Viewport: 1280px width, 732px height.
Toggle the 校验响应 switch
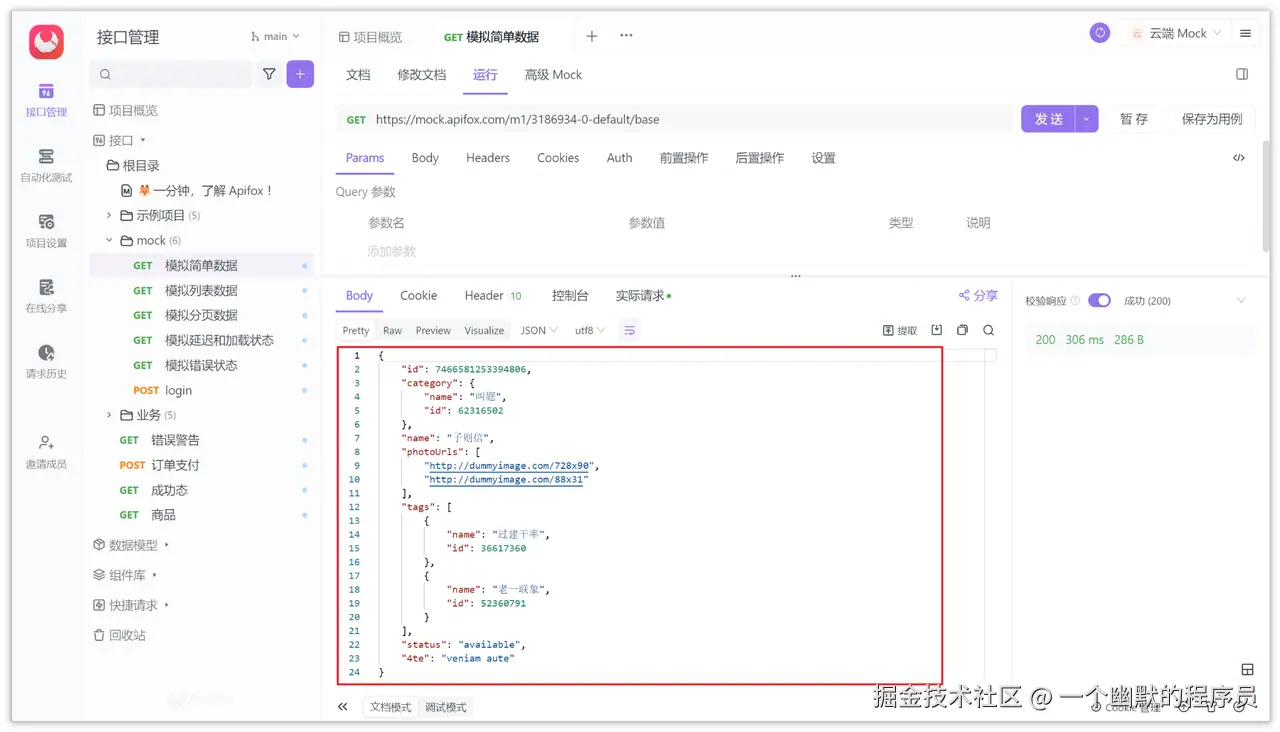pos(1099,300)
